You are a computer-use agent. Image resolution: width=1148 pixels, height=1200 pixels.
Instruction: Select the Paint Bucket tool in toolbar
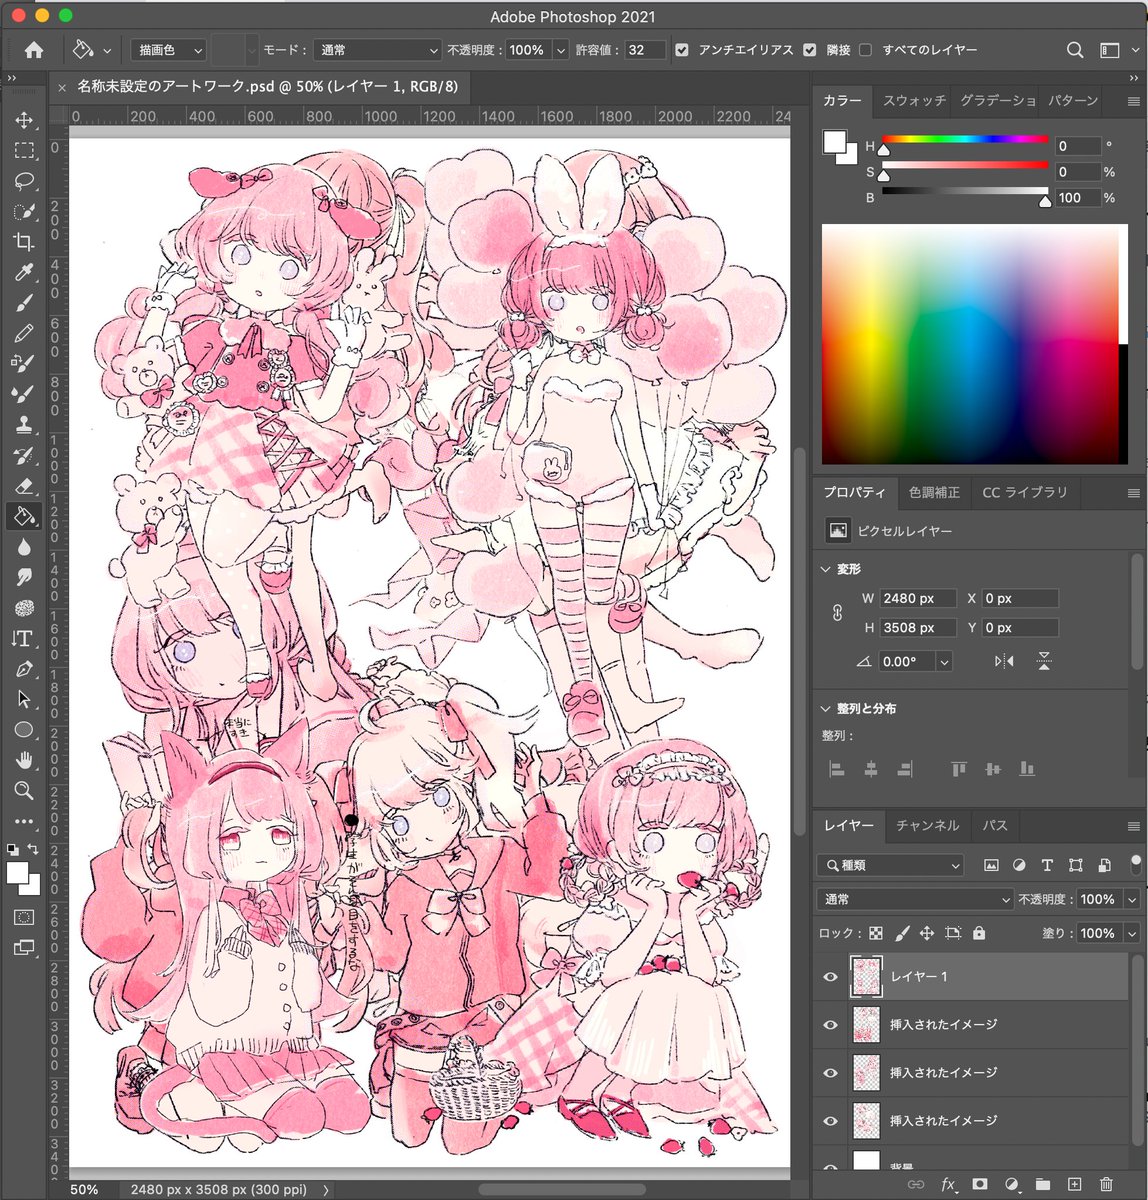(x=24, y=516)
